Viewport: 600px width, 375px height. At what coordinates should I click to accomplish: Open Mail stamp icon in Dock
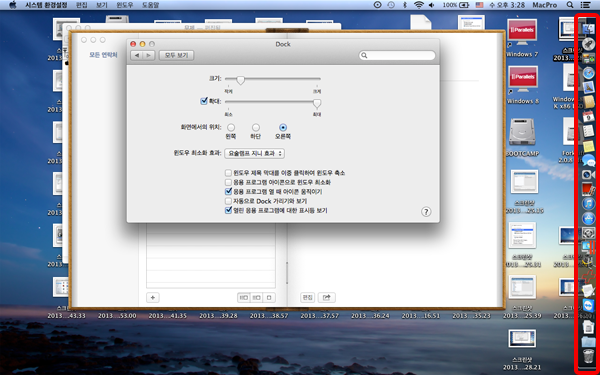coord(589,87)
